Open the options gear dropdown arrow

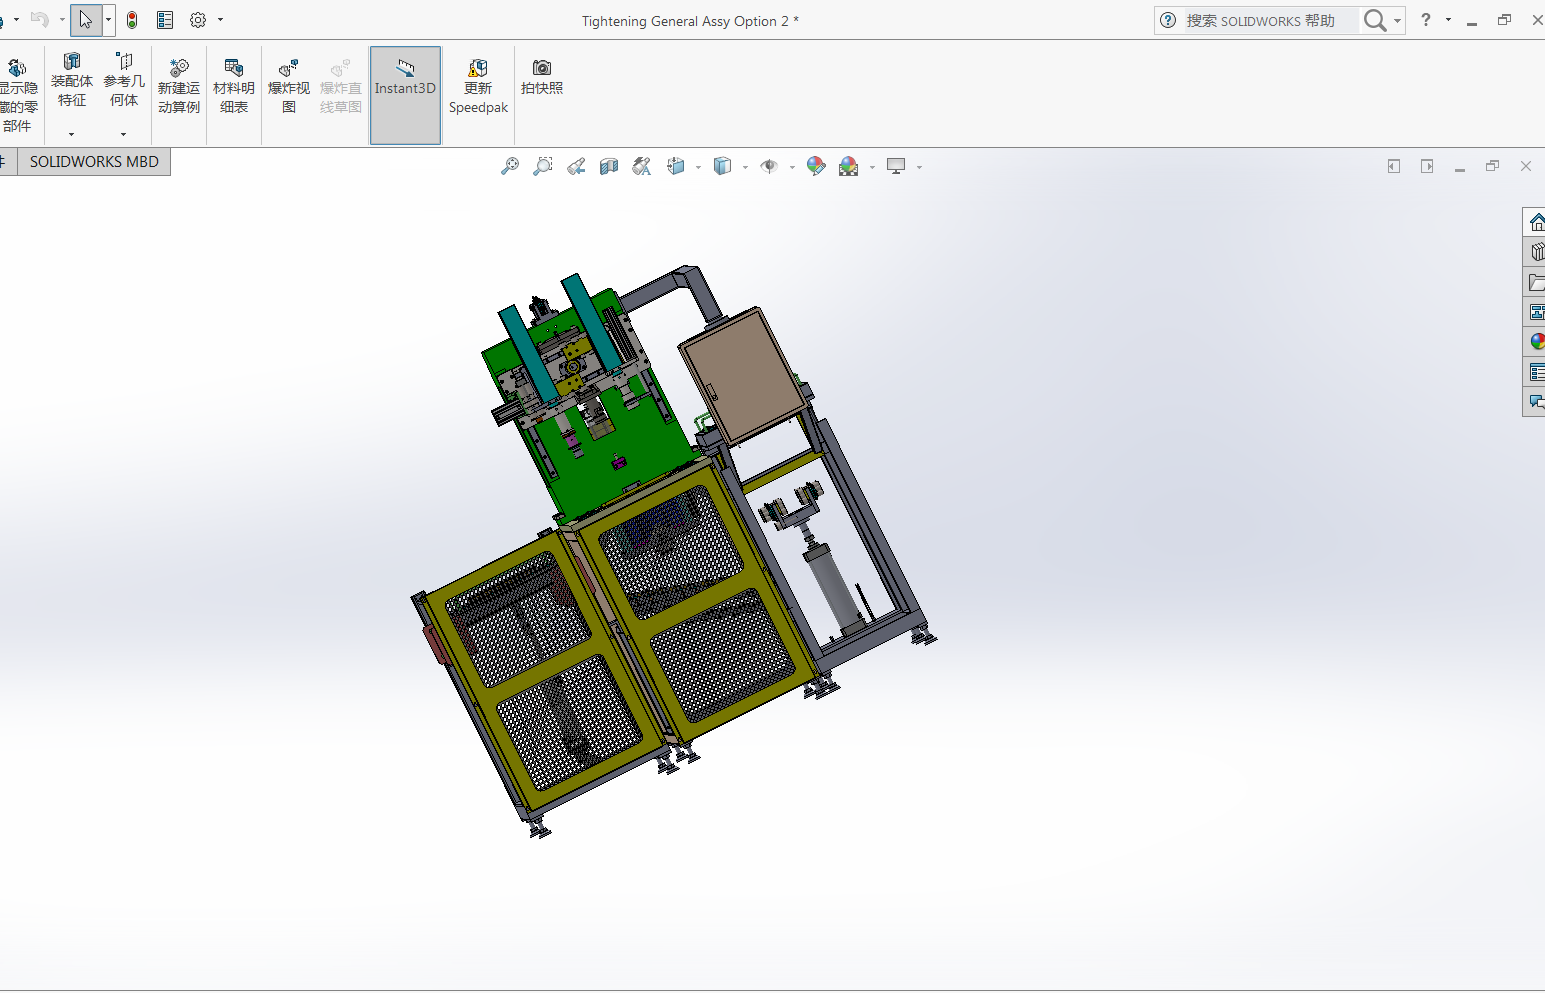[221, 20]
